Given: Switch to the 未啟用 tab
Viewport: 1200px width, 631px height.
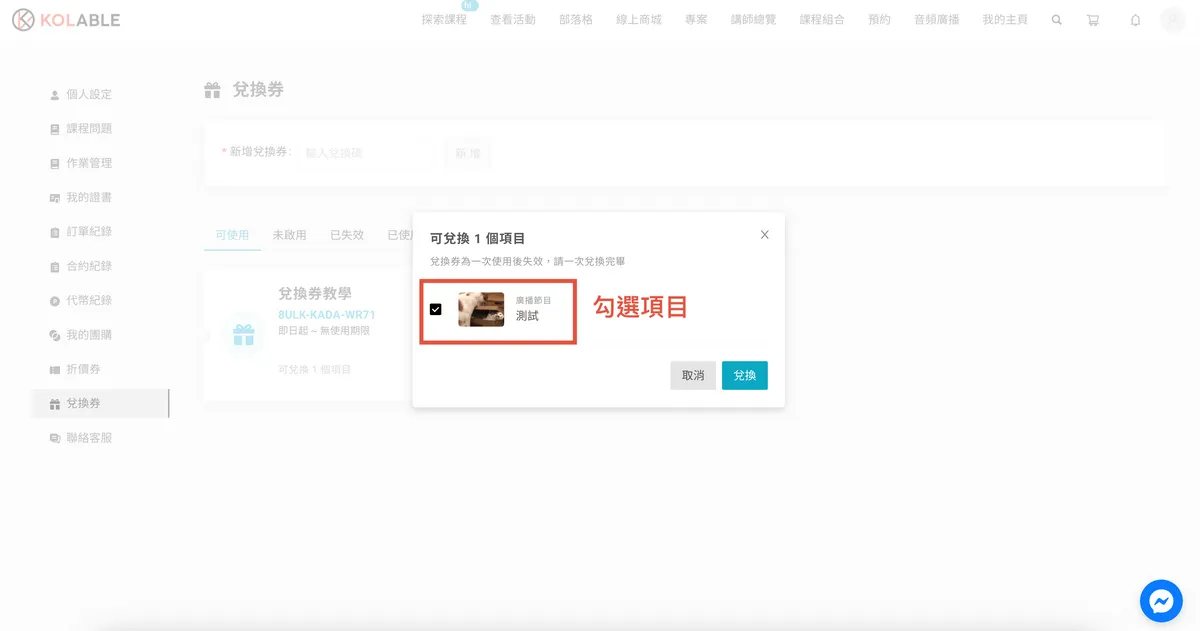Looking at the screenshot, I should 289,235.
